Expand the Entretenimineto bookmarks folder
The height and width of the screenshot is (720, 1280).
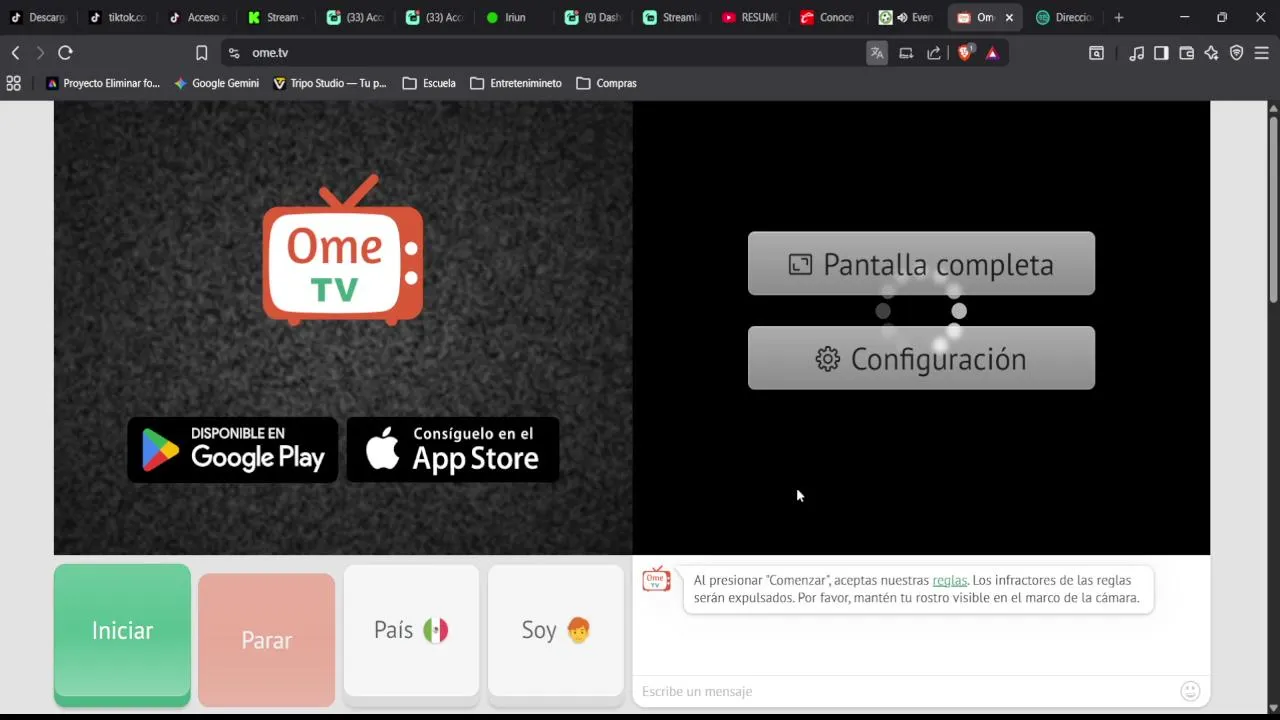click(x=516, y=83)
